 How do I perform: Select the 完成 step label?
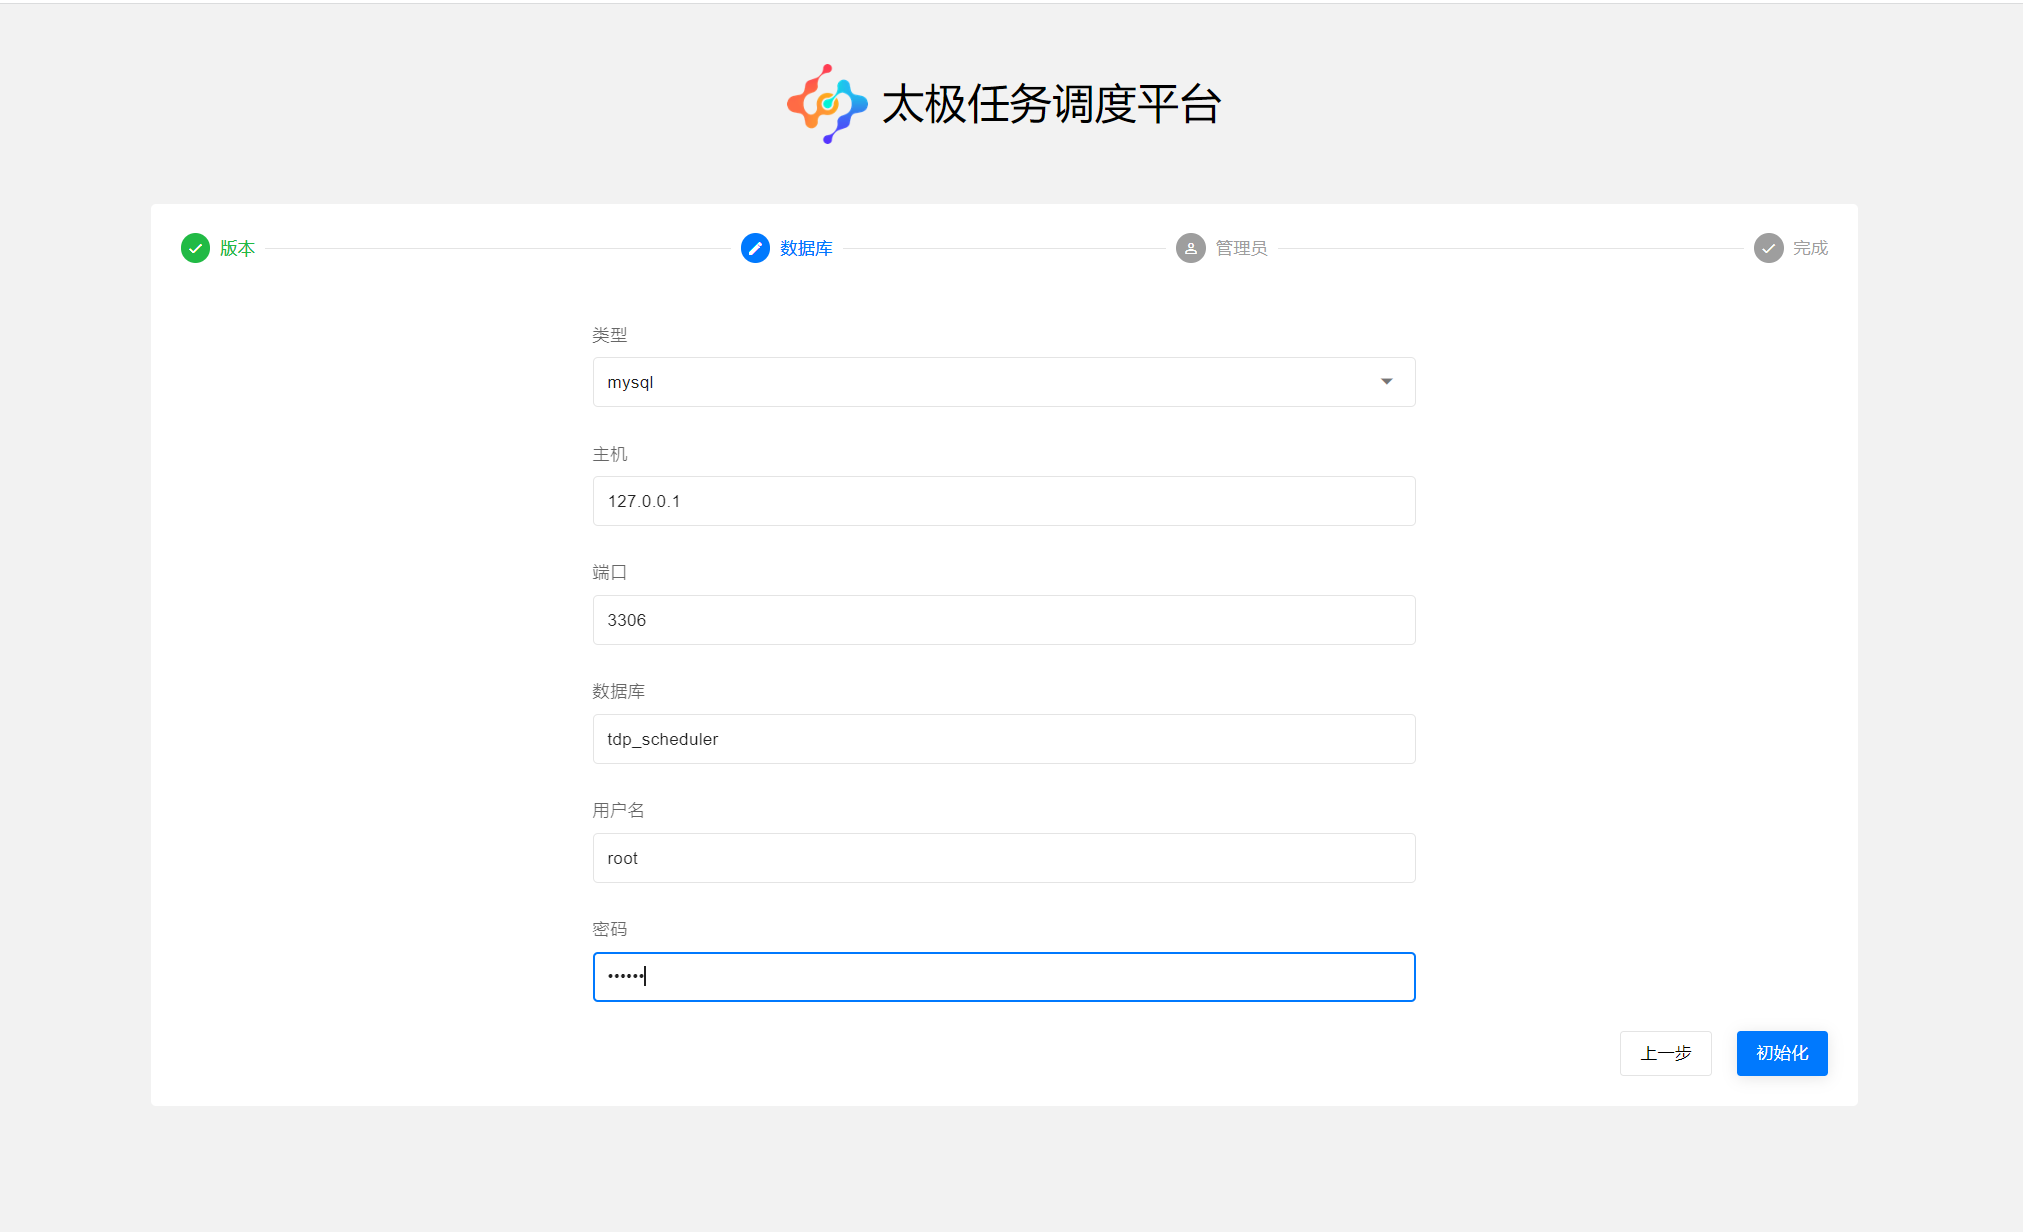1810,248
